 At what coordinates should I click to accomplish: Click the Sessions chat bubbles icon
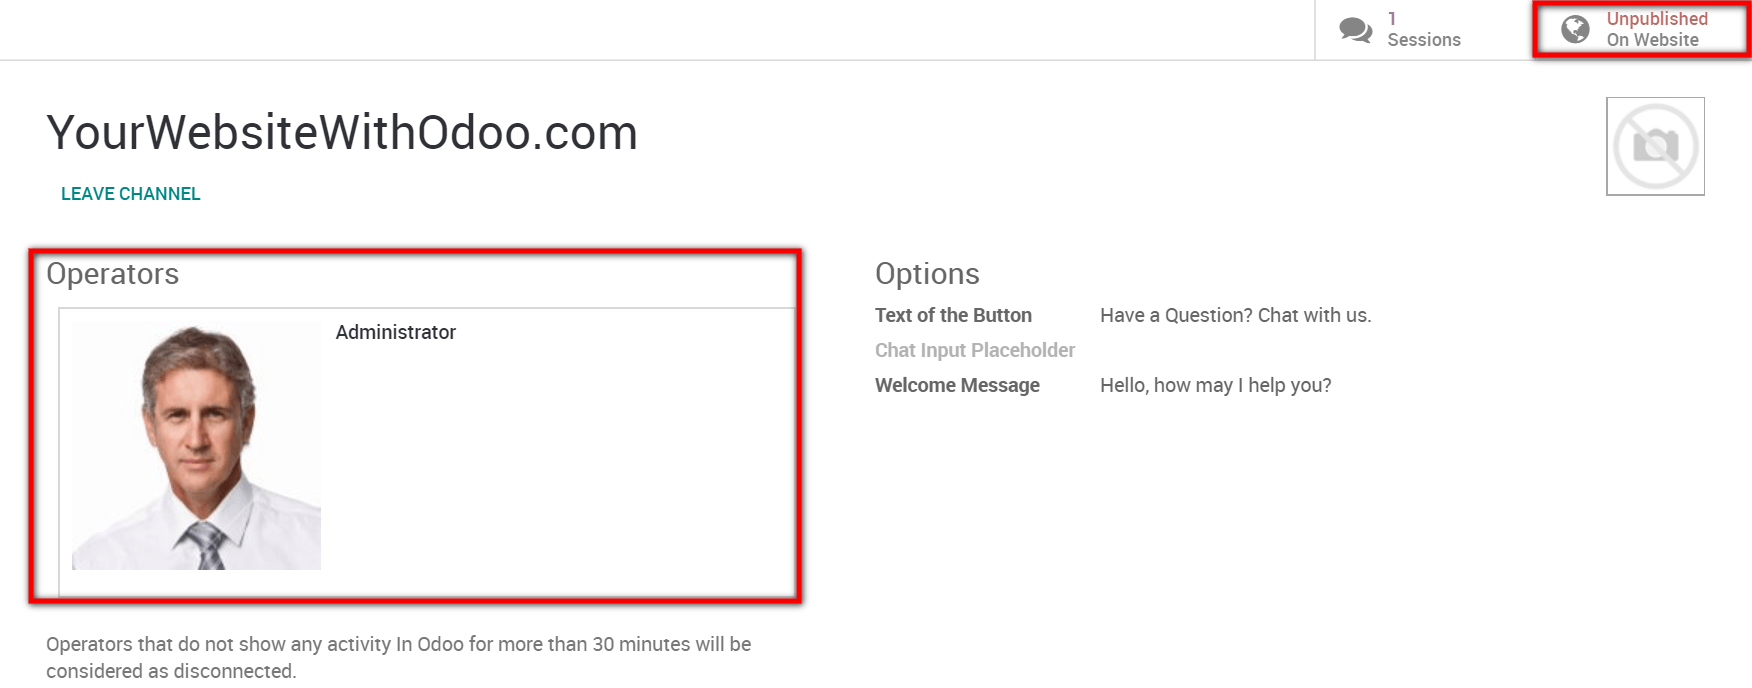tap(1355, 30)
